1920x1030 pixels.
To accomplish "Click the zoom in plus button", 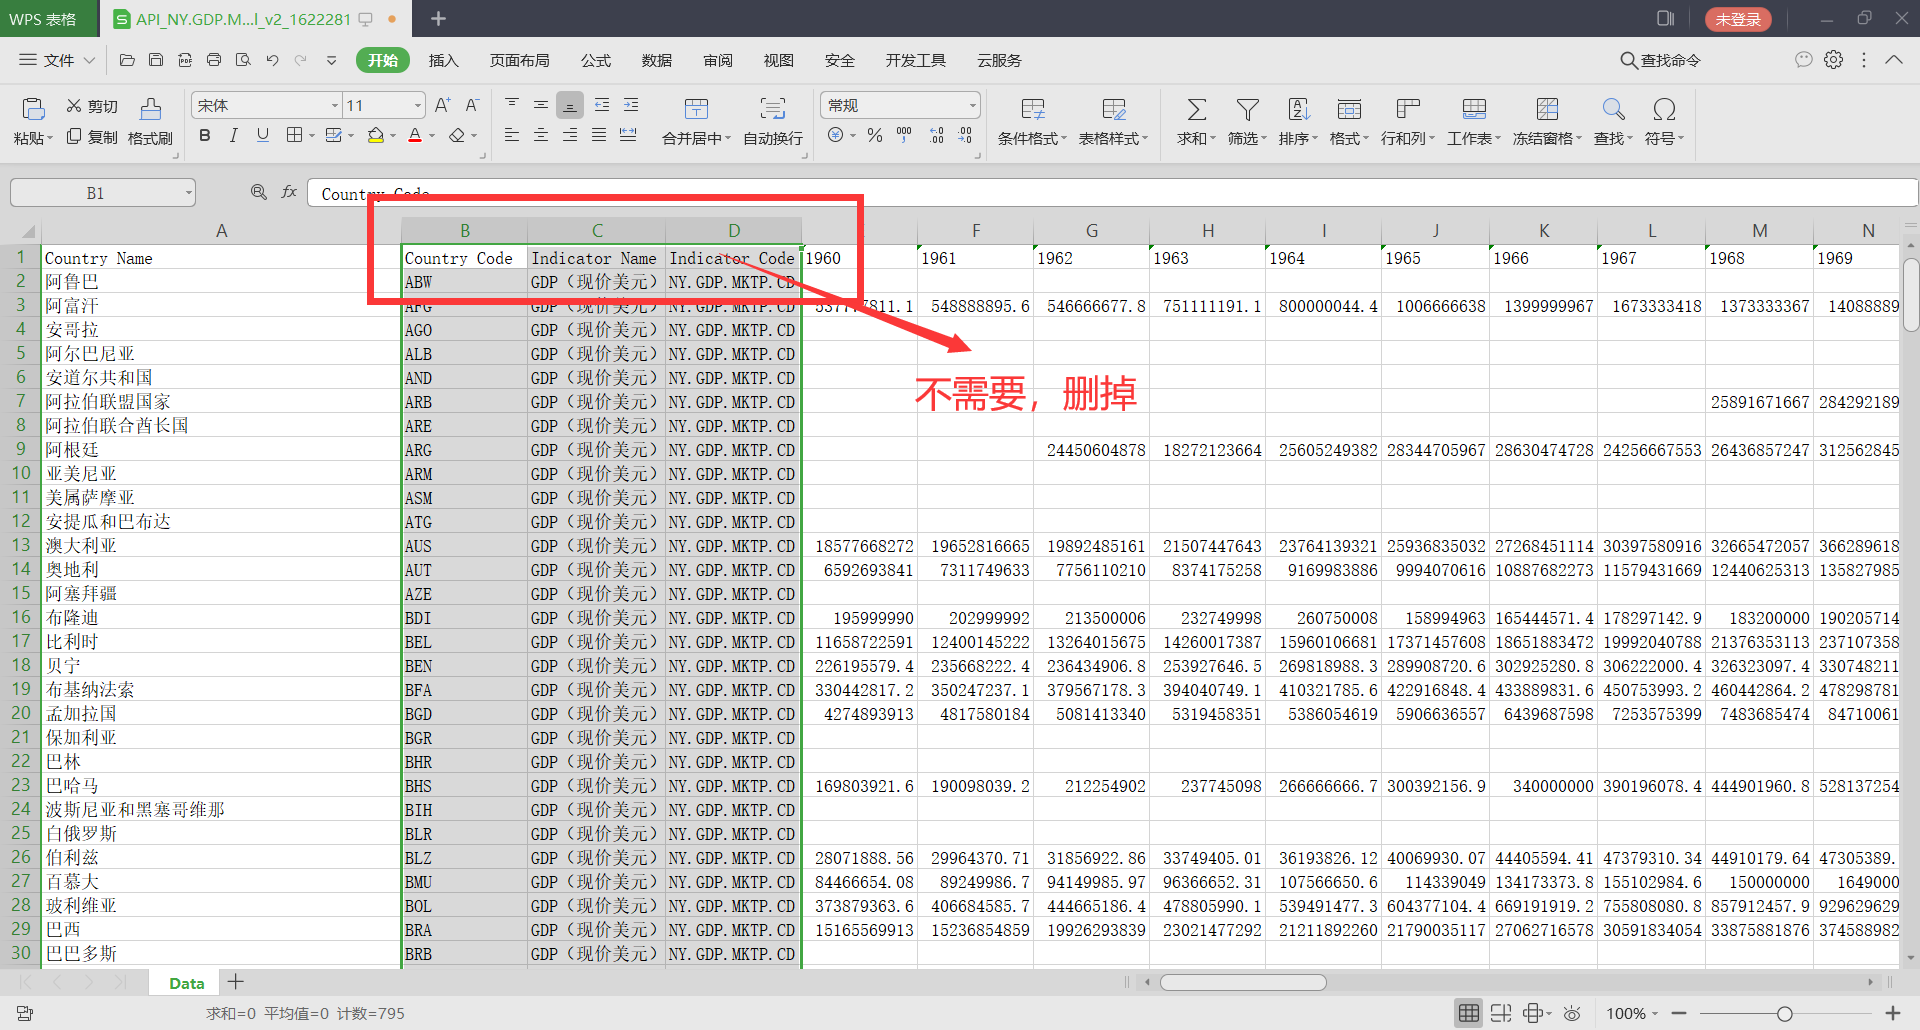I will [1892, 1013].
